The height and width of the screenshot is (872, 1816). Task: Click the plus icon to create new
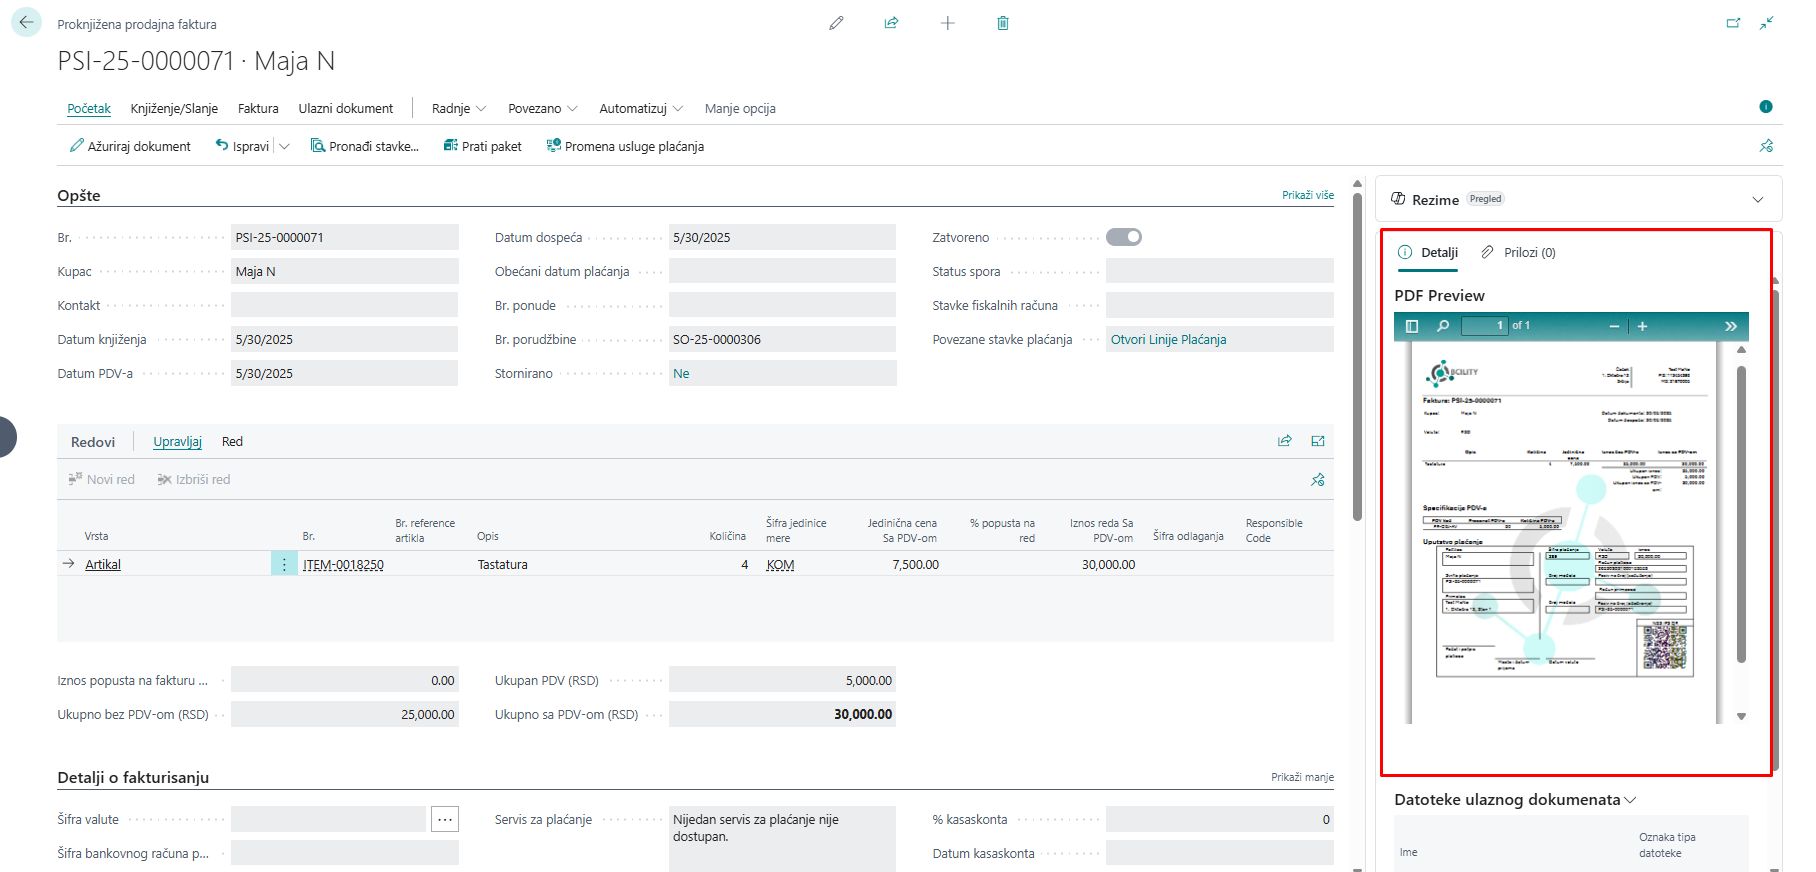[947, 23]
